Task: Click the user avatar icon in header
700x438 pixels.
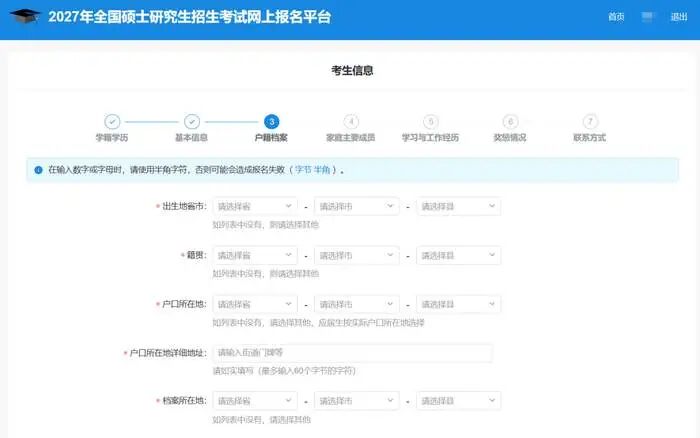Action: click(x=647, y=17)
